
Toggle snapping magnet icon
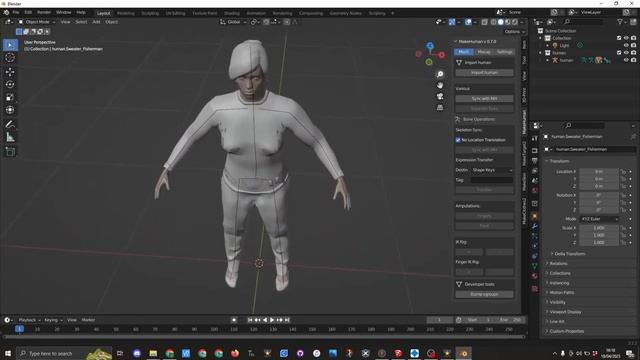pyautogui.click(x=267, y=22)
